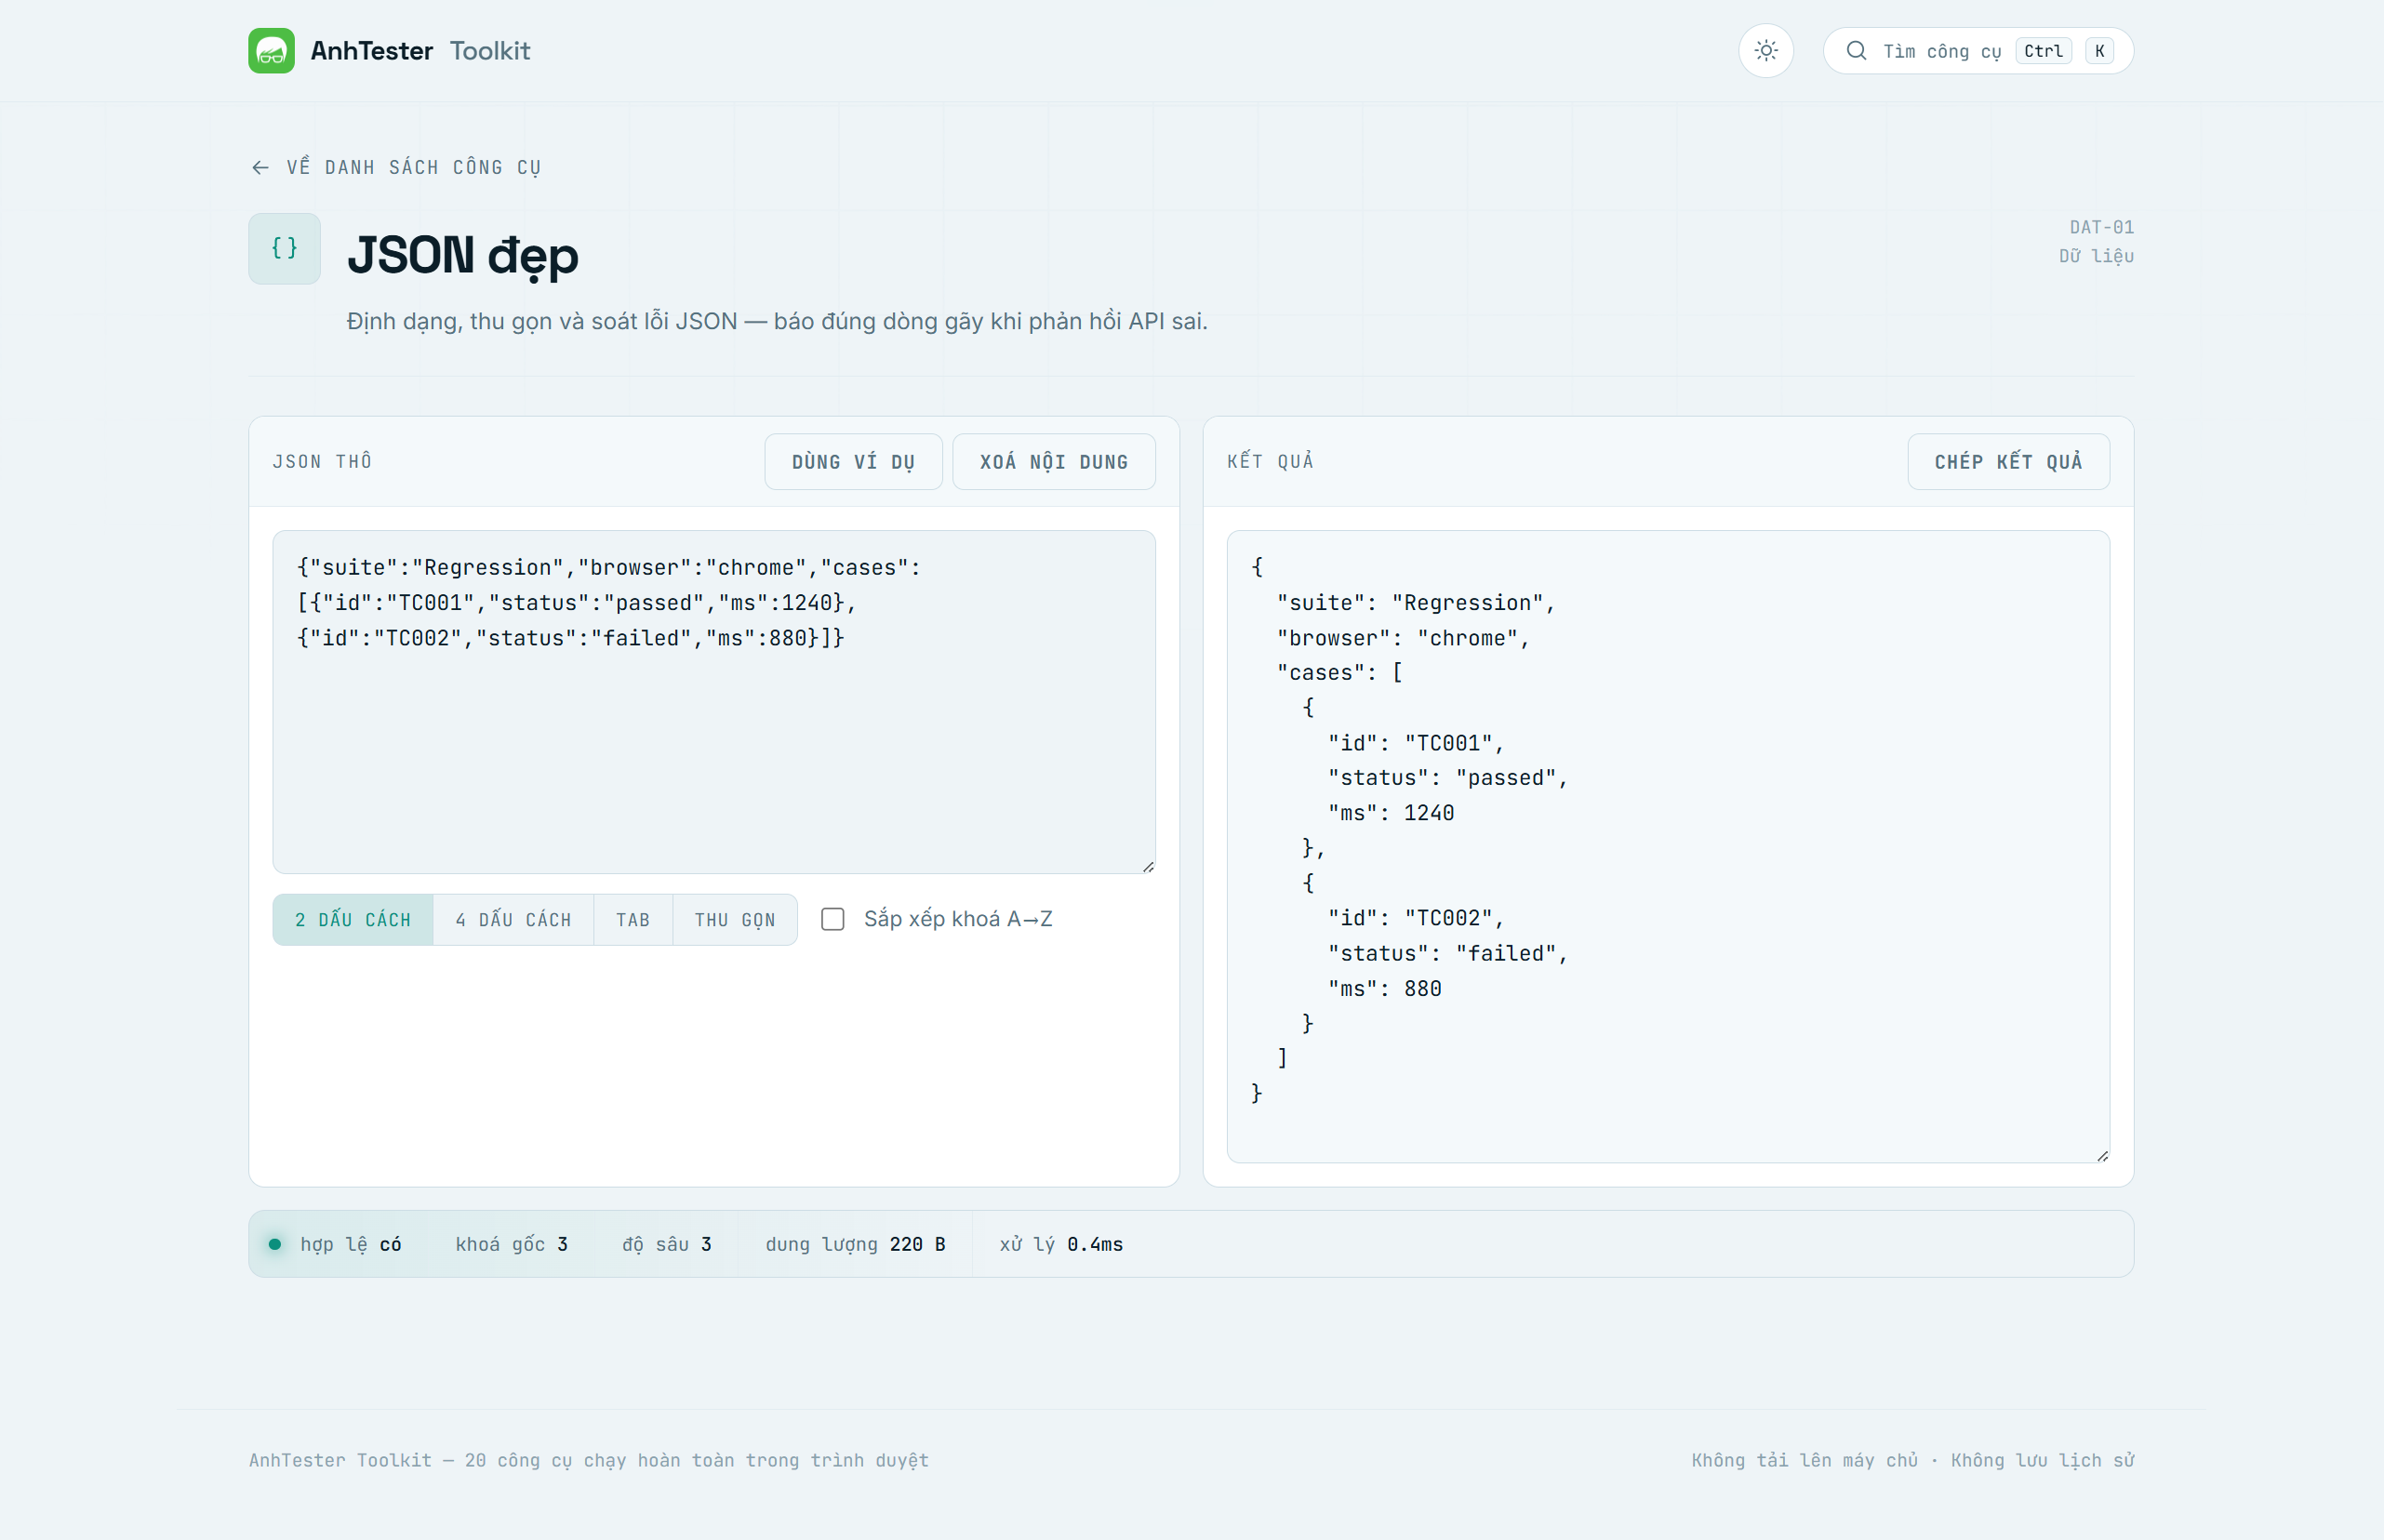Click the "status": "failed" output line
Image resolution: width=2384 pixels, height=1540 pixels.
click(1447, 953)
